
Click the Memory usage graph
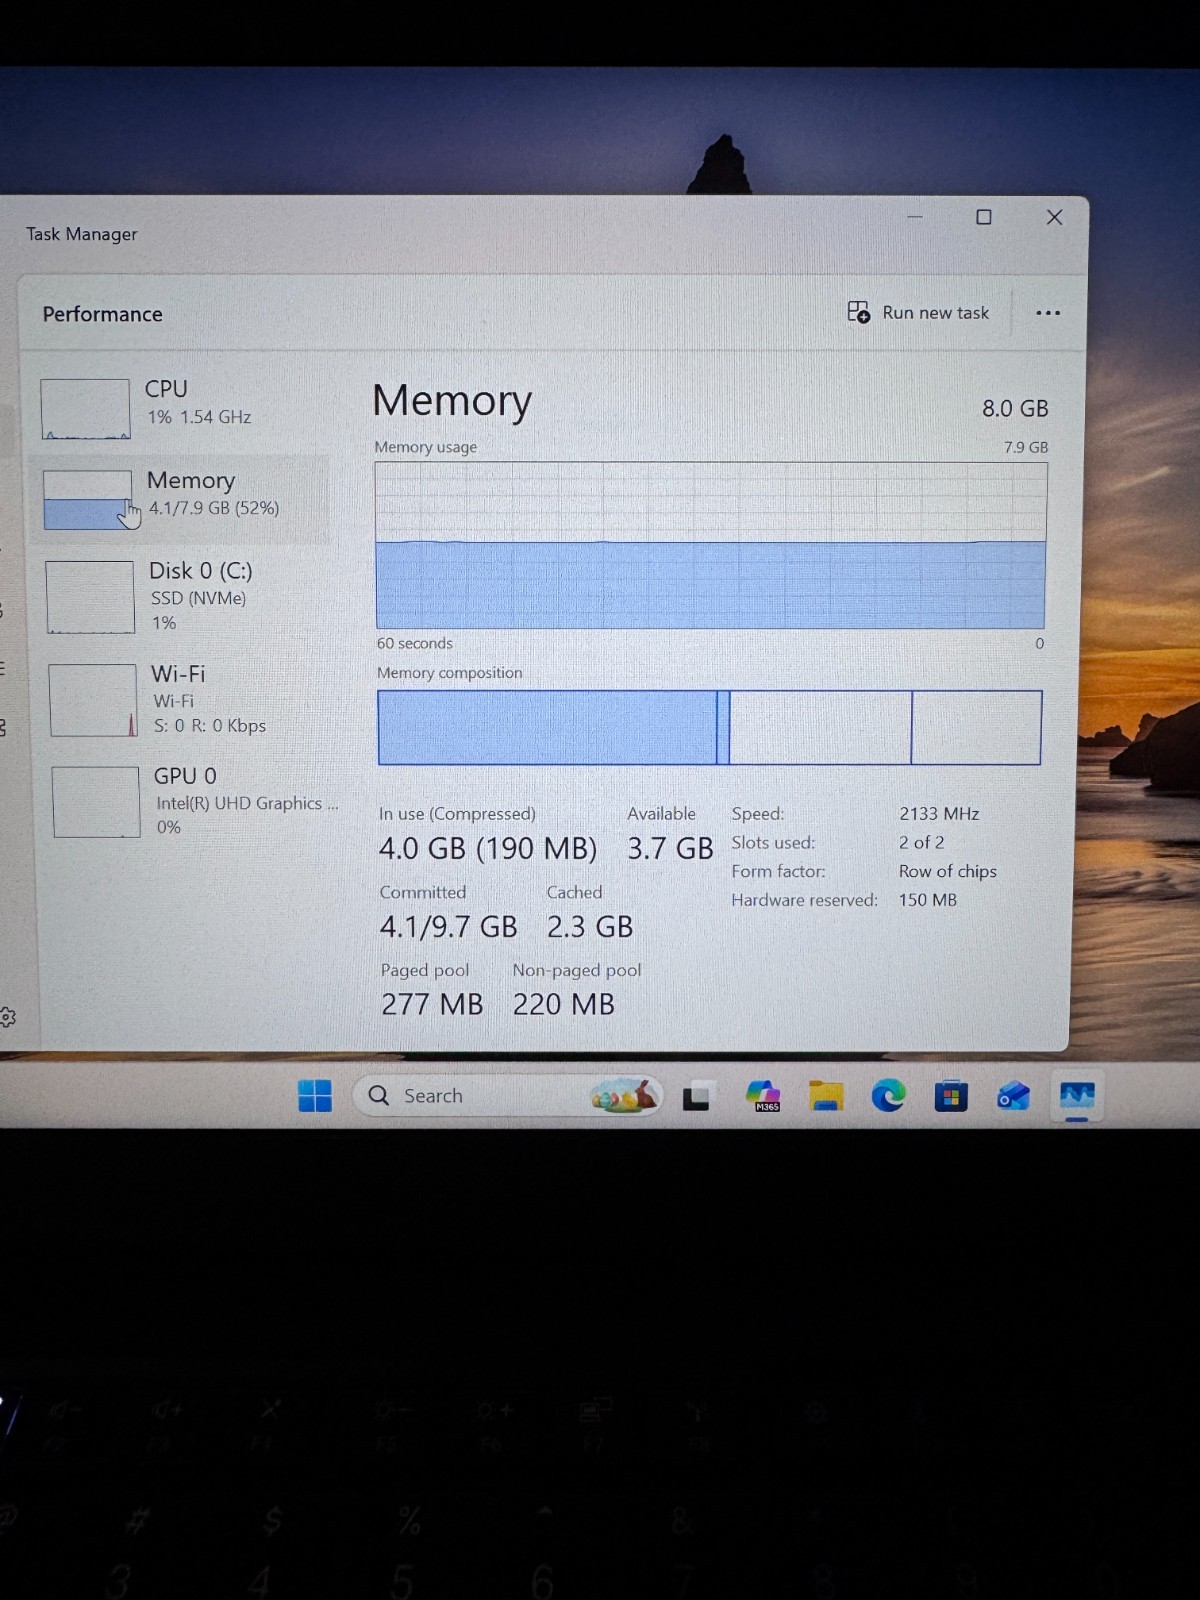(x=710, y=545)
